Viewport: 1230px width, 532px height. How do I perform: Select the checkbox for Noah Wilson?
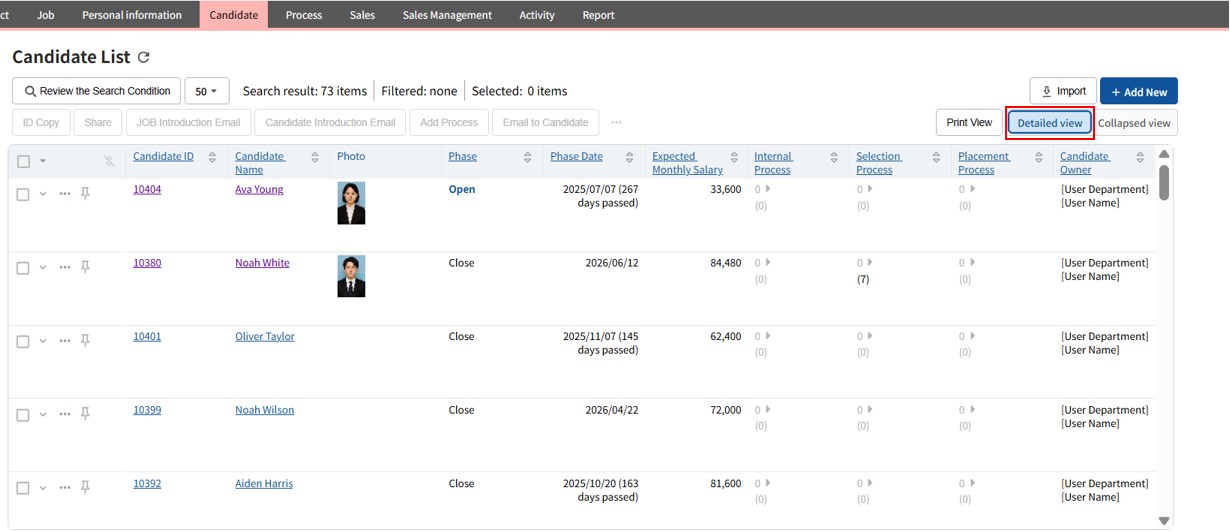pos(23,415)
